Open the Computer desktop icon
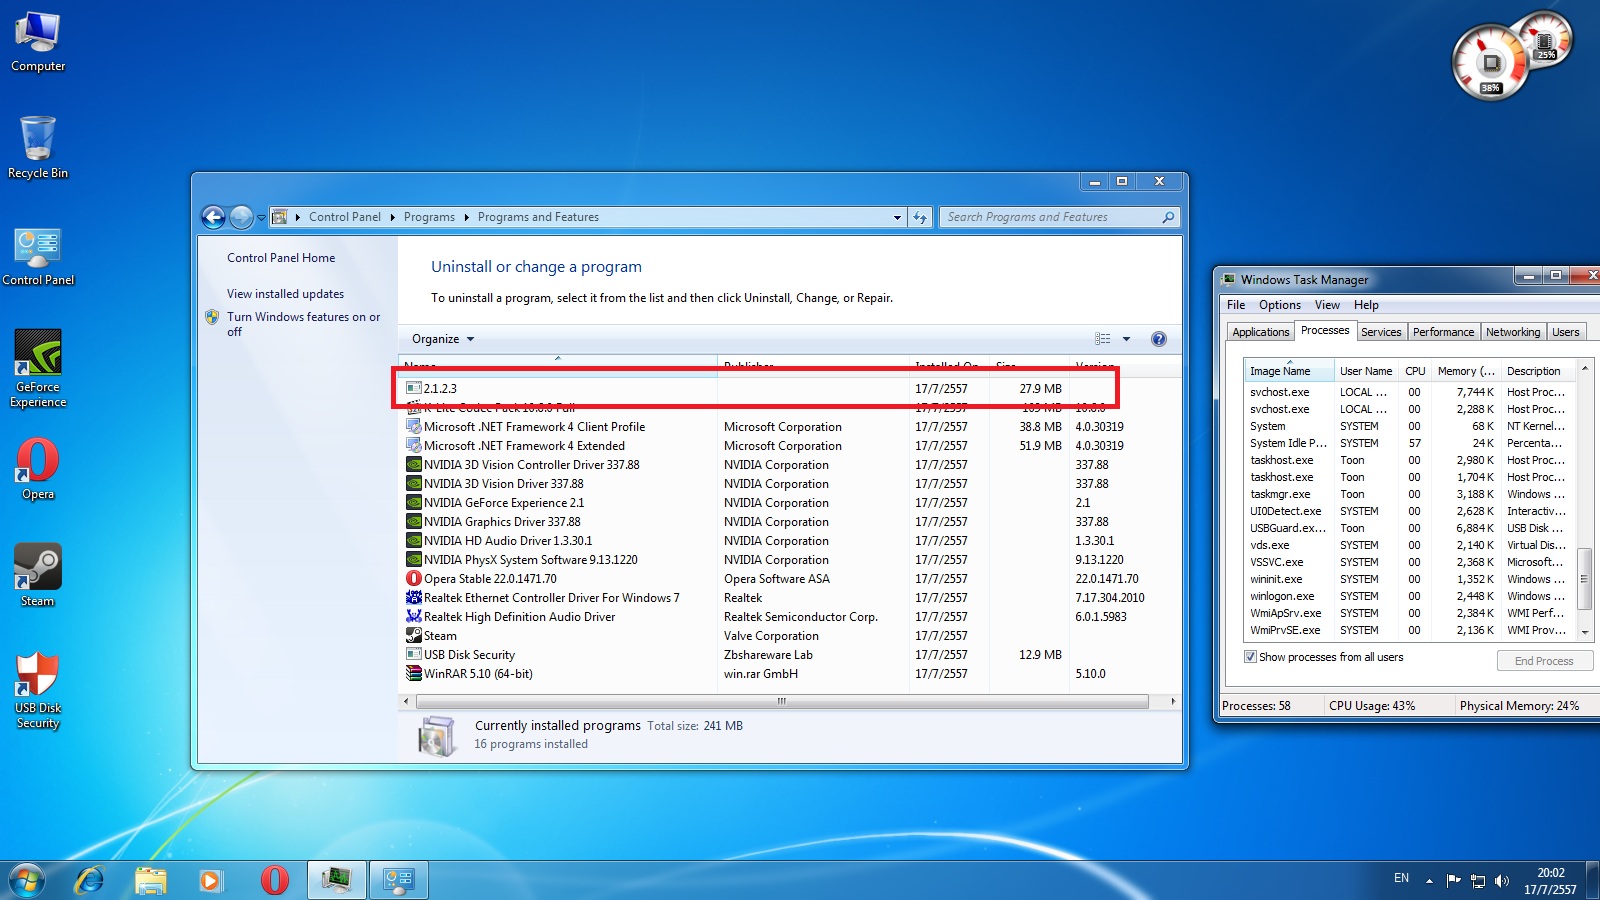Image resolution: width=1600 pixels, height=900 pixels. click(x=38, y=42)
